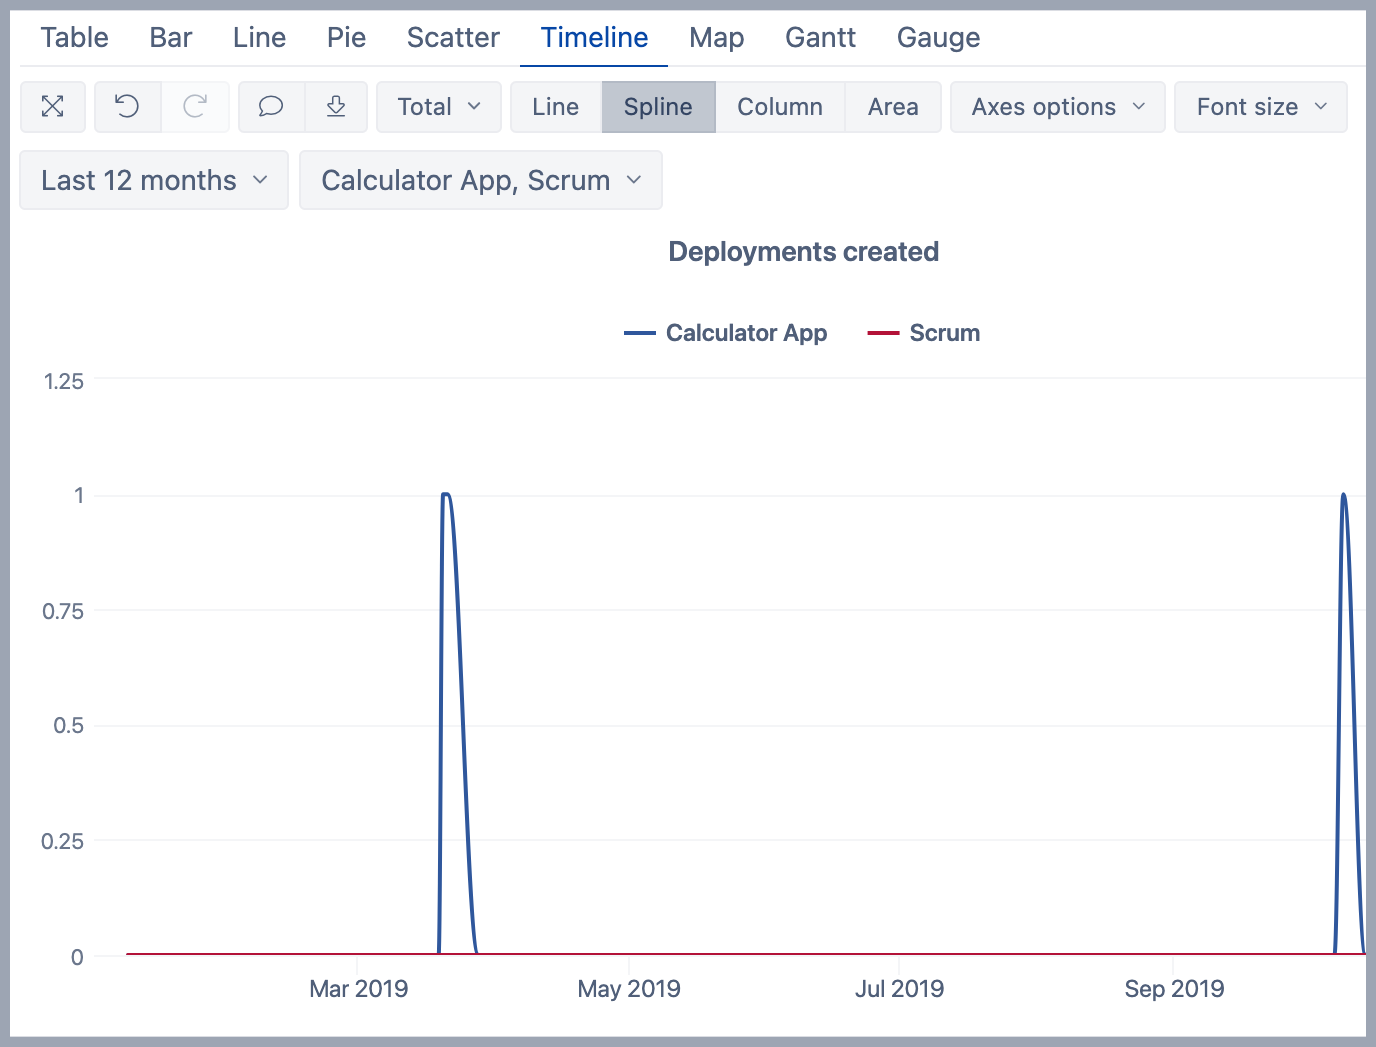
Task: Click the redo arrow icon
Action: 195,107
